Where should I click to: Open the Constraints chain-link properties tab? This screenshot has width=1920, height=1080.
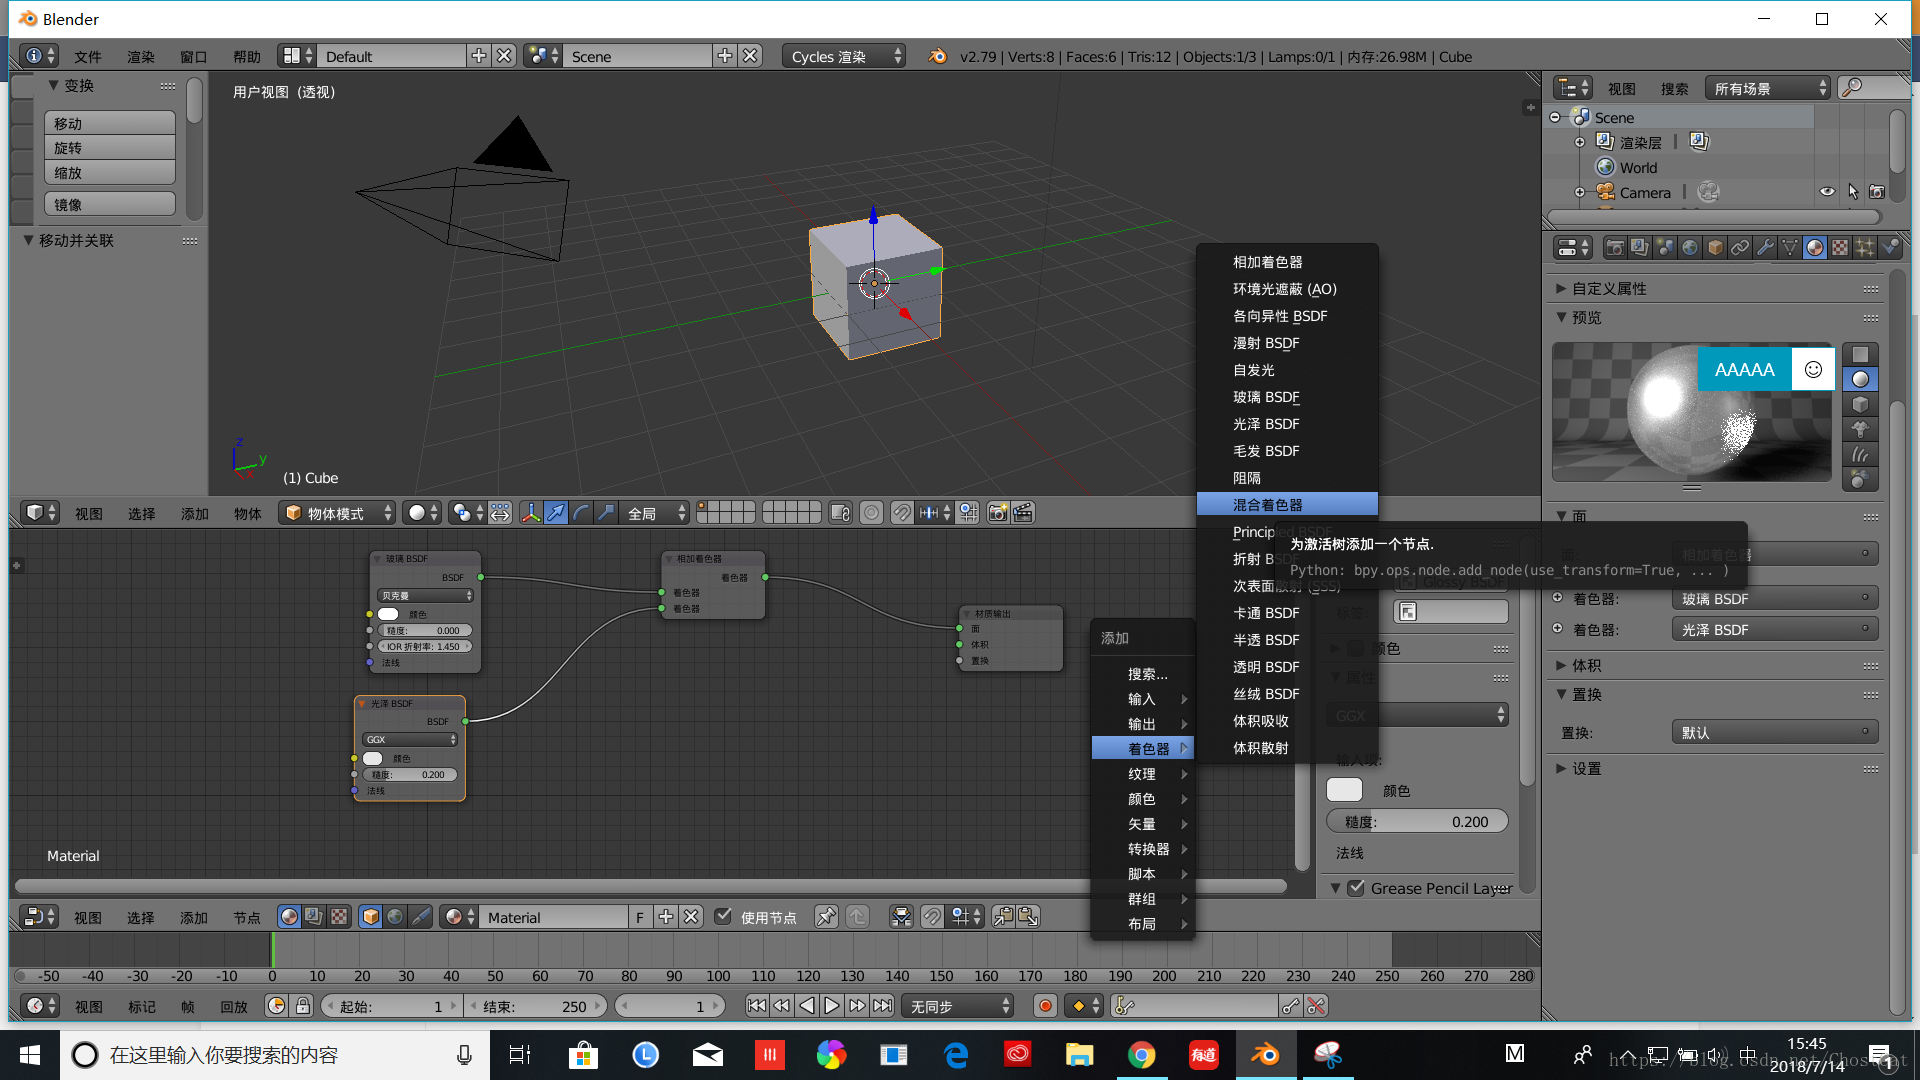(1740, 248)
